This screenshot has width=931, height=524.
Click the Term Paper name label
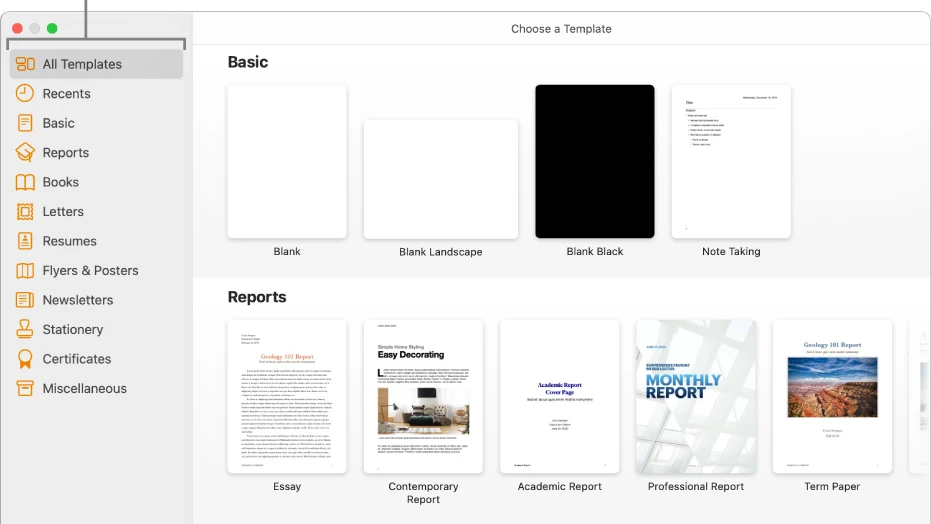[832, 487]
